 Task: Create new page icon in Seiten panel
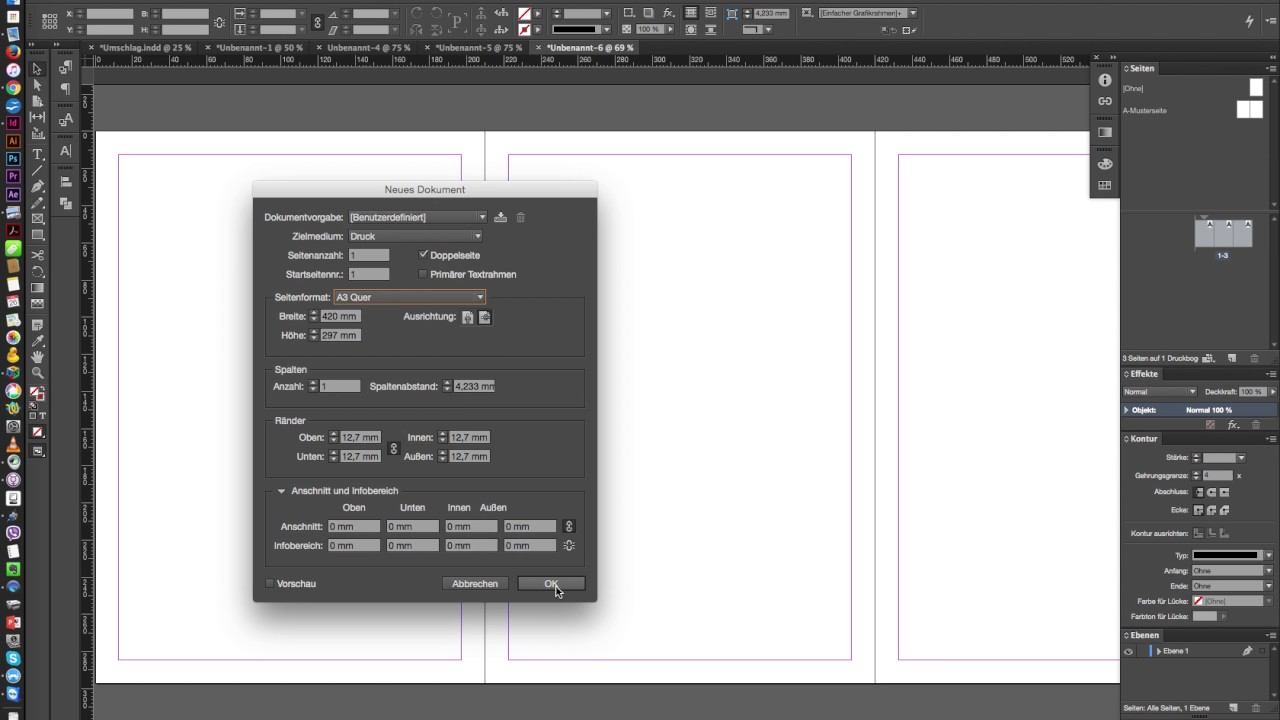tap(1232, 358)
